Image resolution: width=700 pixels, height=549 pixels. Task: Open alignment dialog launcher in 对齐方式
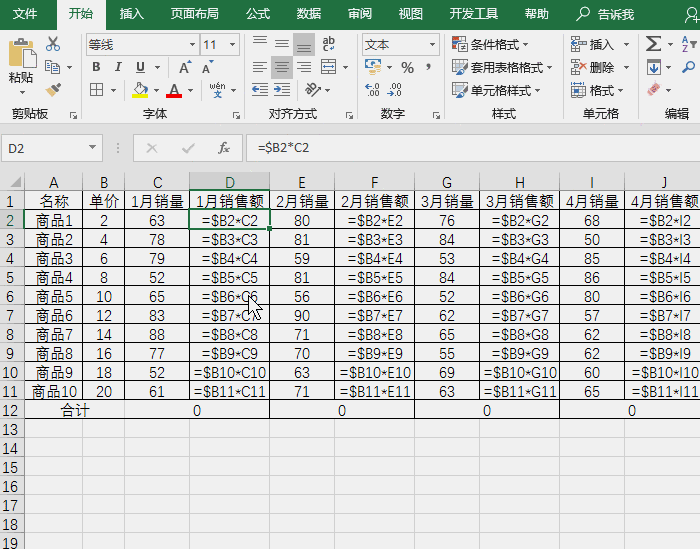tap(350, 116)
